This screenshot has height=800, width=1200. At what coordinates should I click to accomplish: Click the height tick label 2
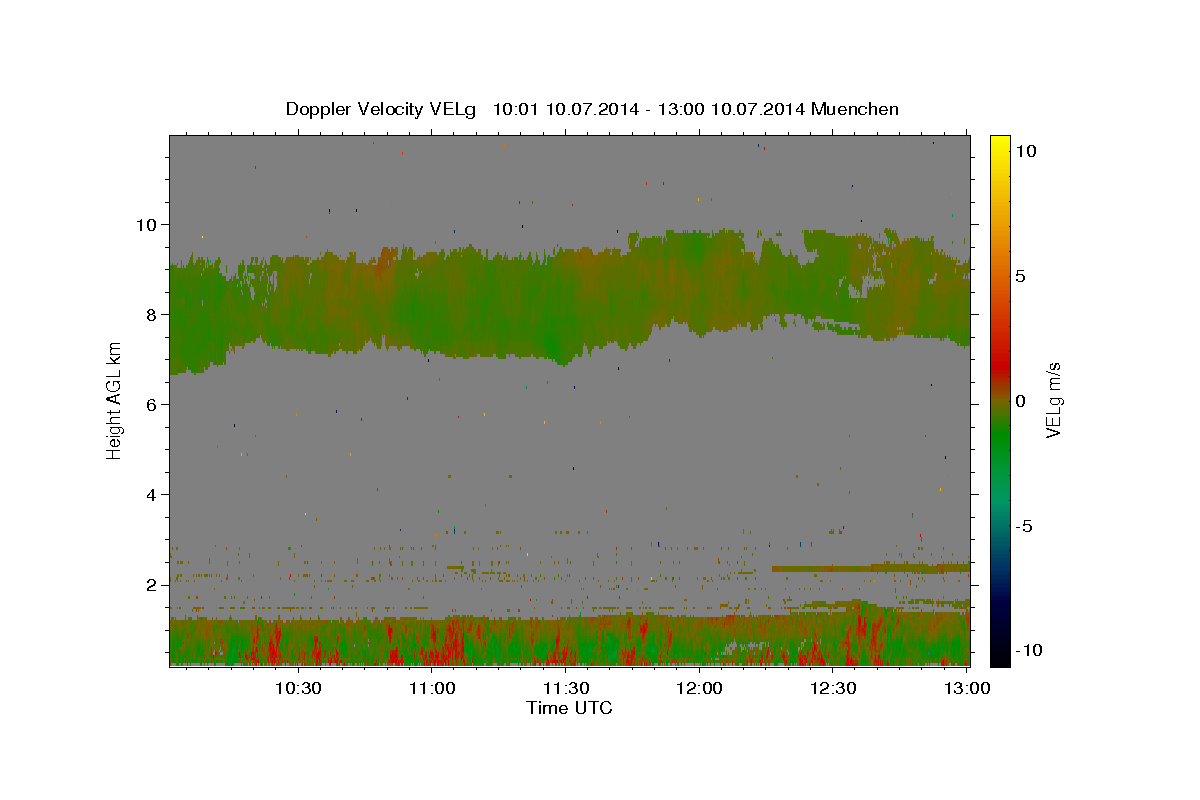(152, 585)
